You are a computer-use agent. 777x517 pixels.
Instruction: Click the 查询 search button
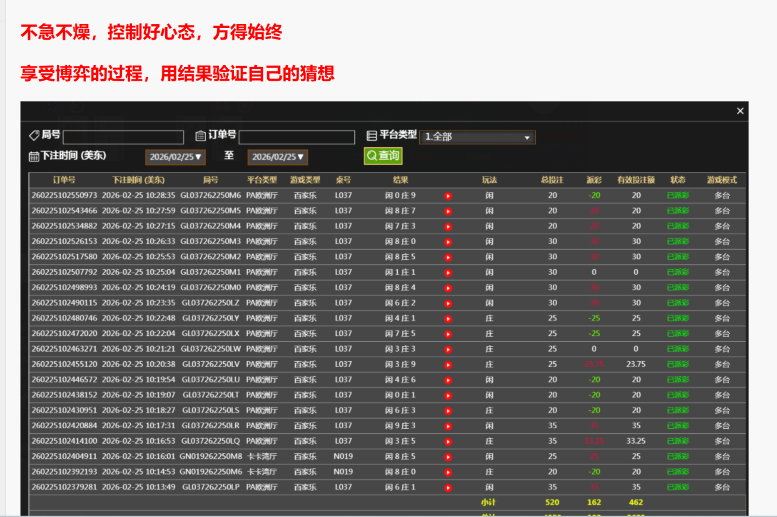[383, 156]
